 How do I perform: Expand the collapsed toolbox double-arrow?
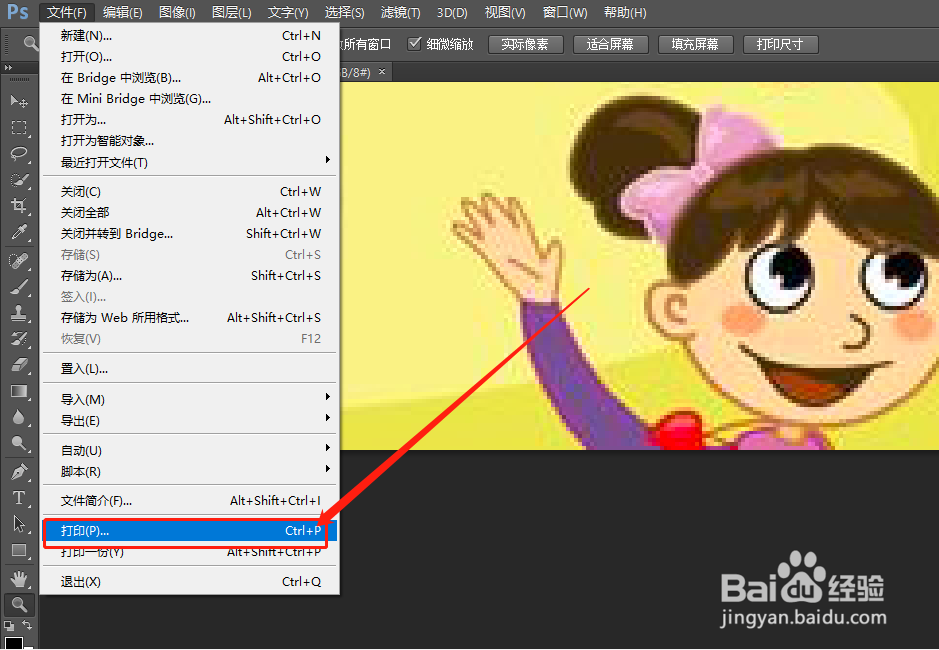pyautogui.click(x=8, y=68)
